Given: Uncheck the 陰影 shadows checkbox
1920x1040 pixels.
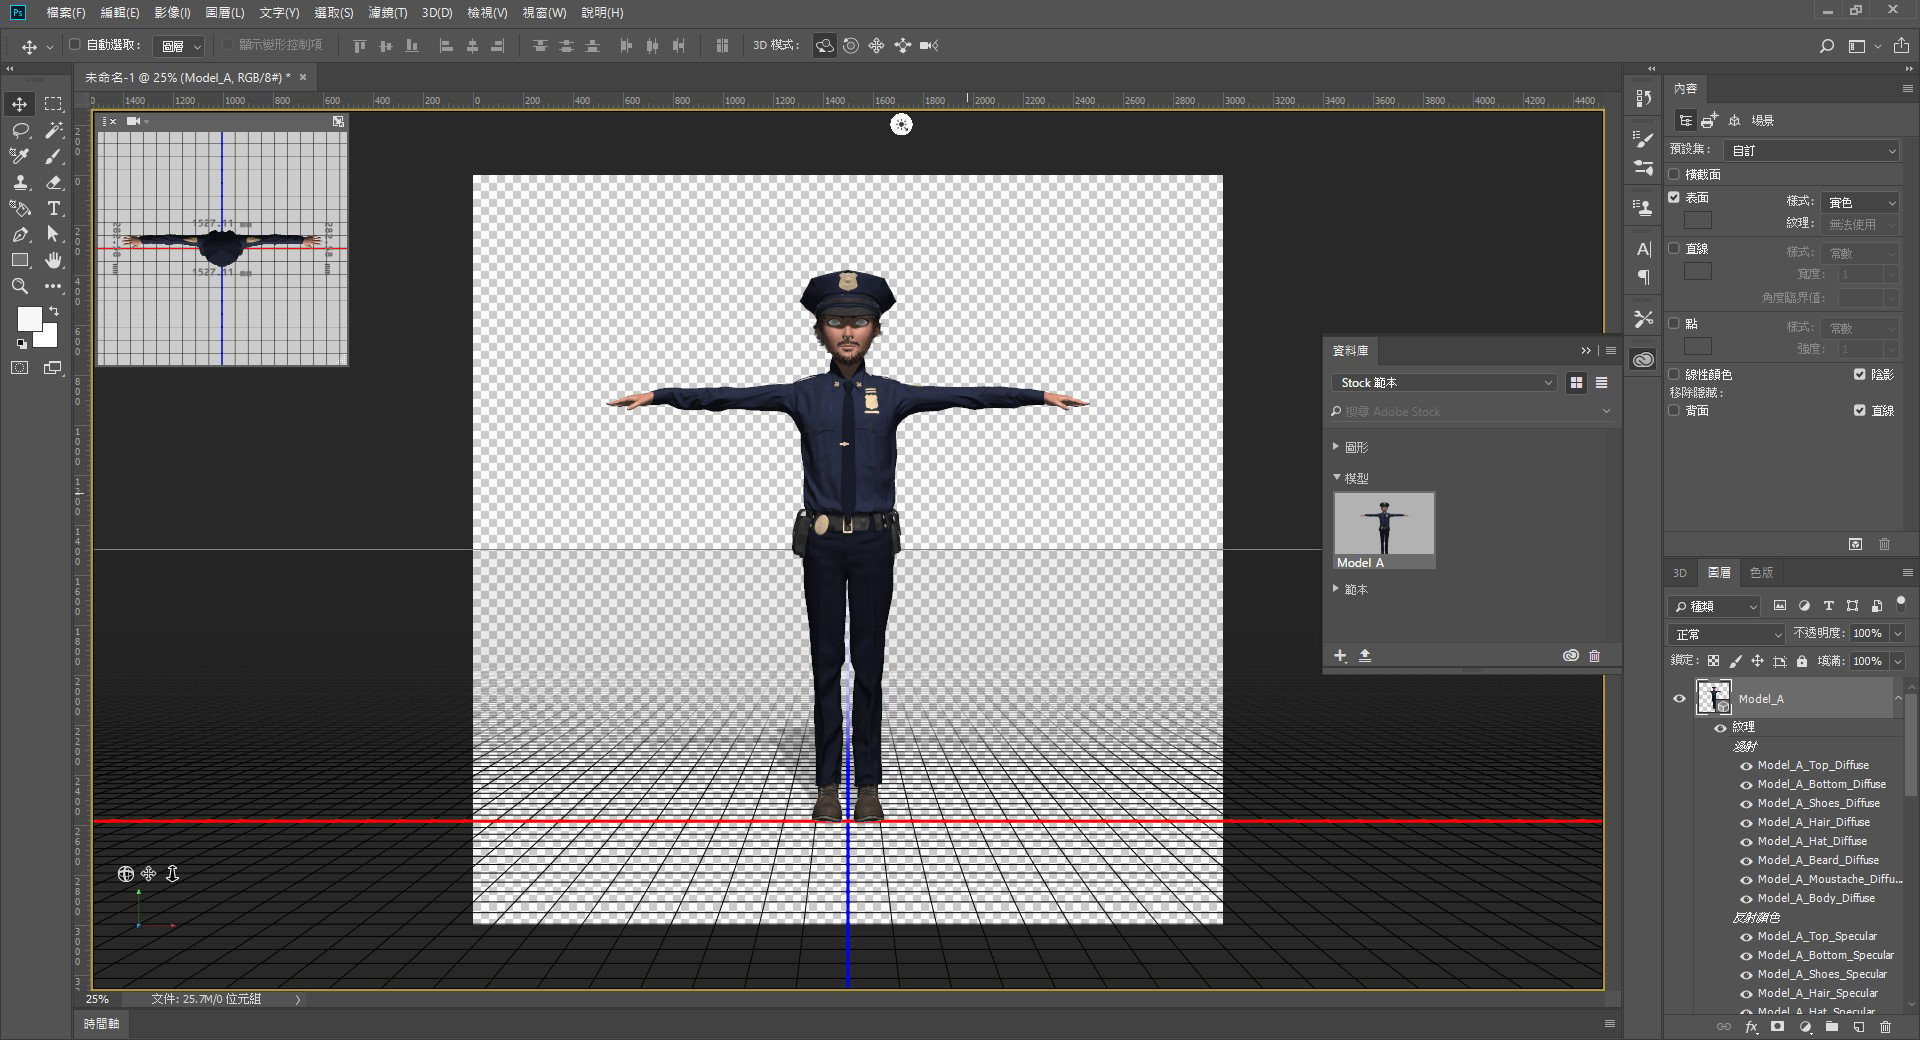Looking at the screenshot, I should click(x=1860, y=374).
